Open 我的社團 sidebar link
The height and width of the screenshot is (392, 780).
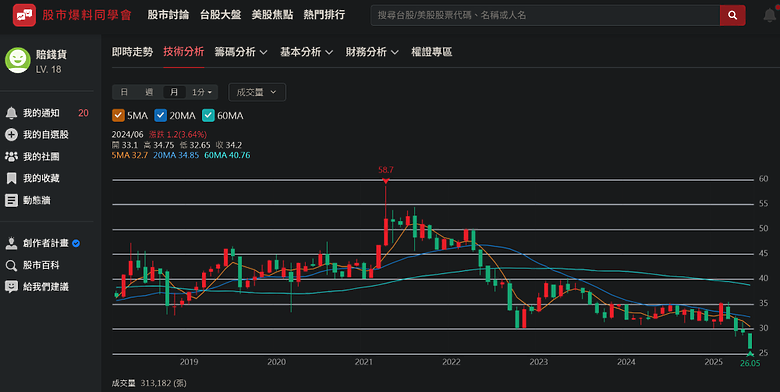41,156
